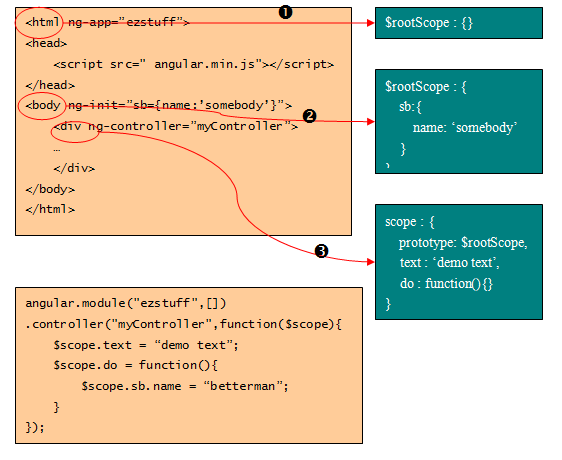Select the closing </html> tag
562x460 pixels.
(x=50, y=209)
